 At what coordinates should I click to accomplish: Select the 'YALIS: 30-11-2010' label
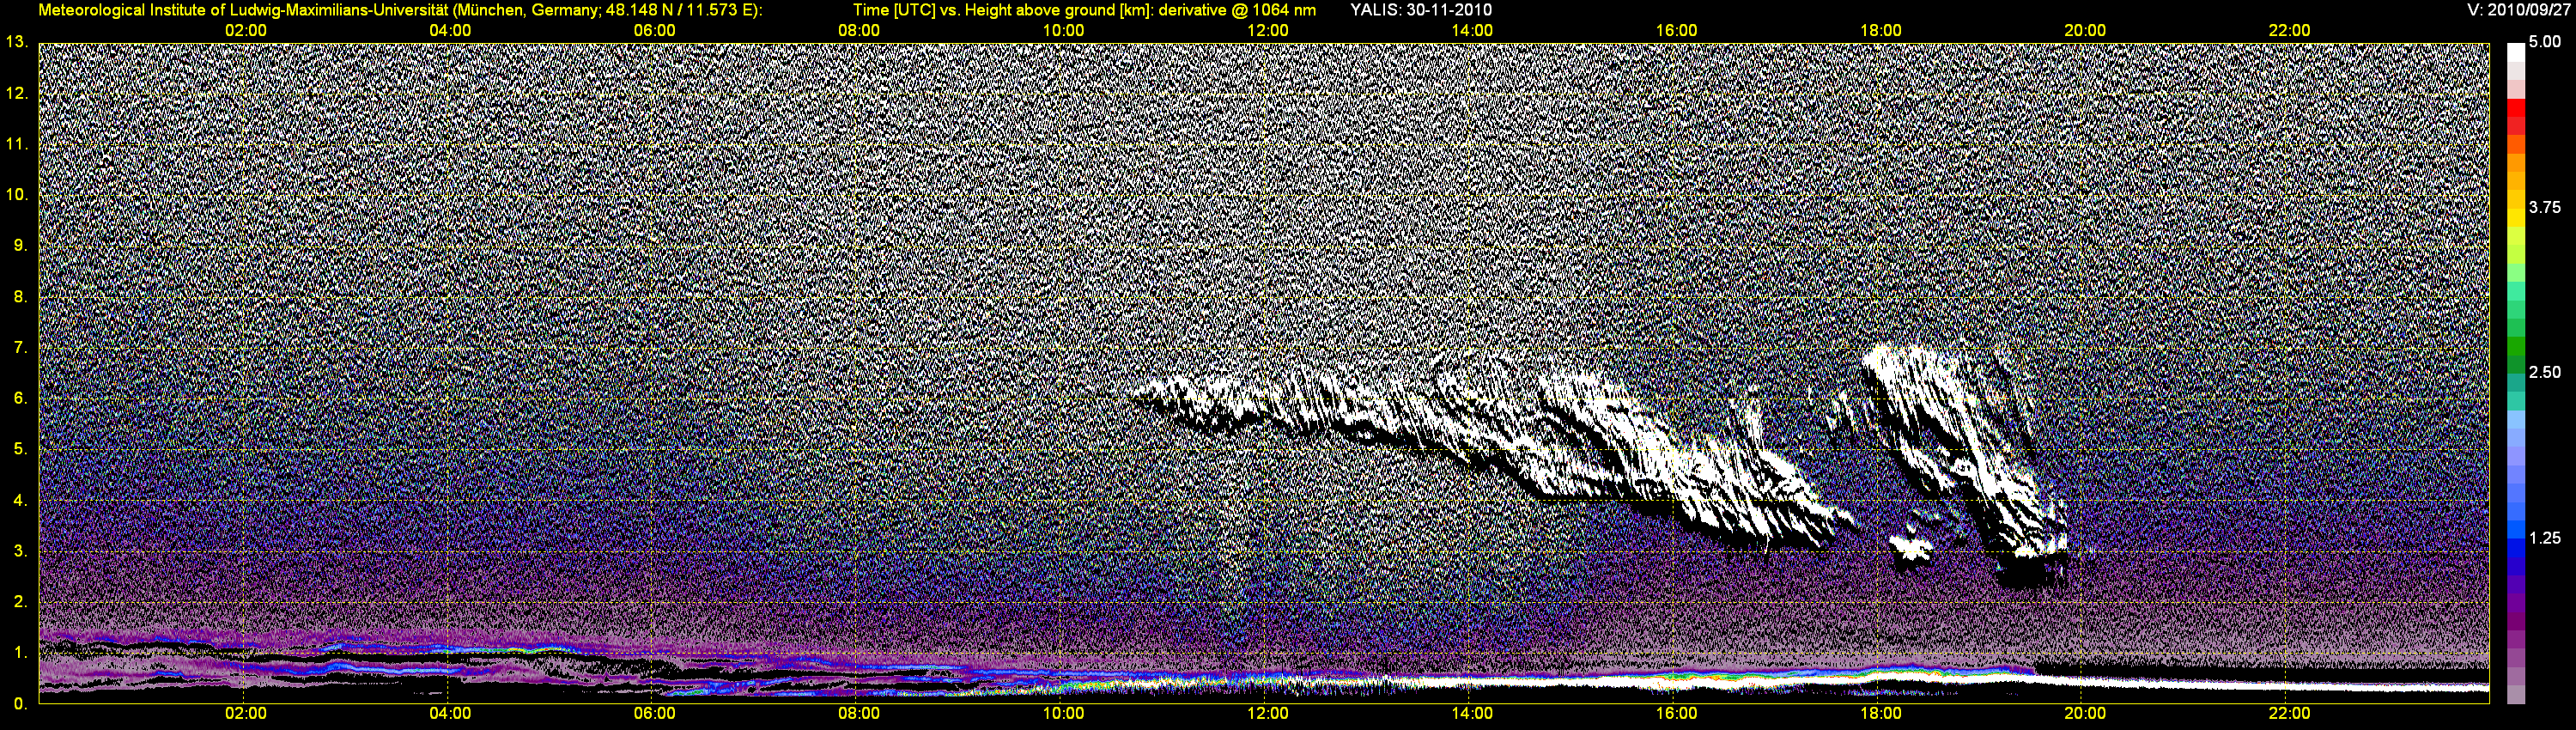click(1420, 10)
